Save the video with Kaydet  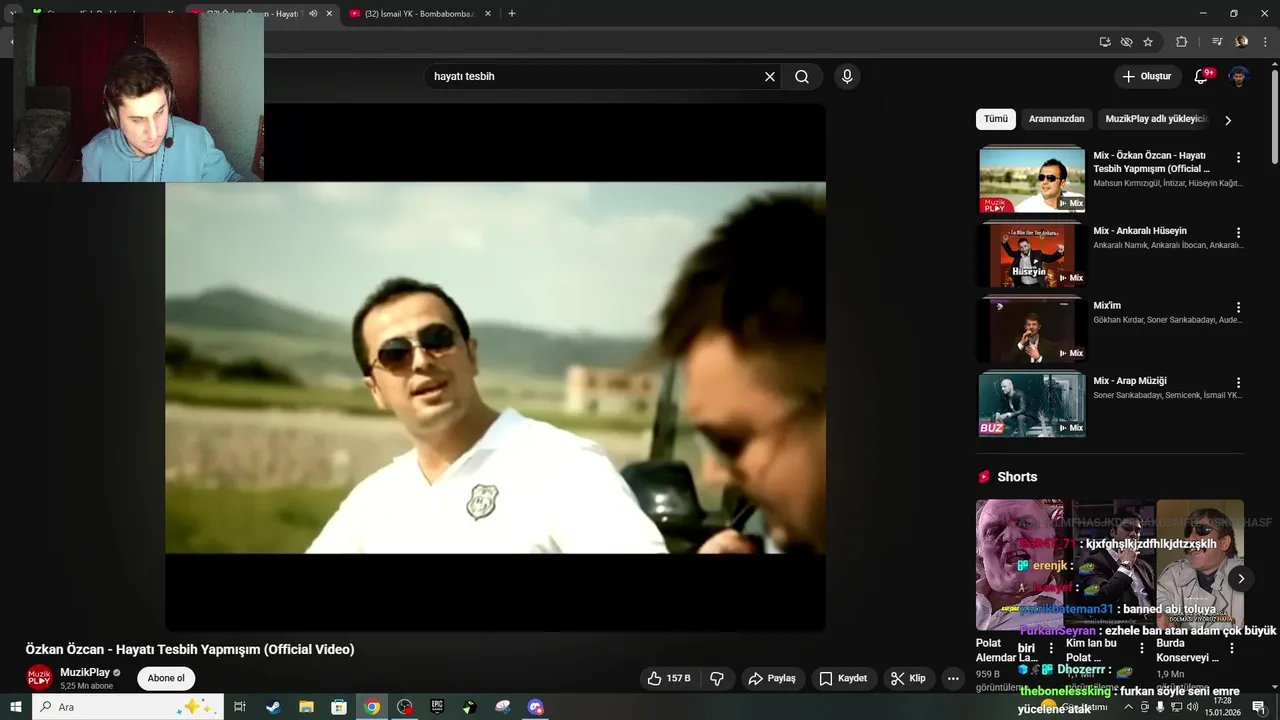pos(843,678)
